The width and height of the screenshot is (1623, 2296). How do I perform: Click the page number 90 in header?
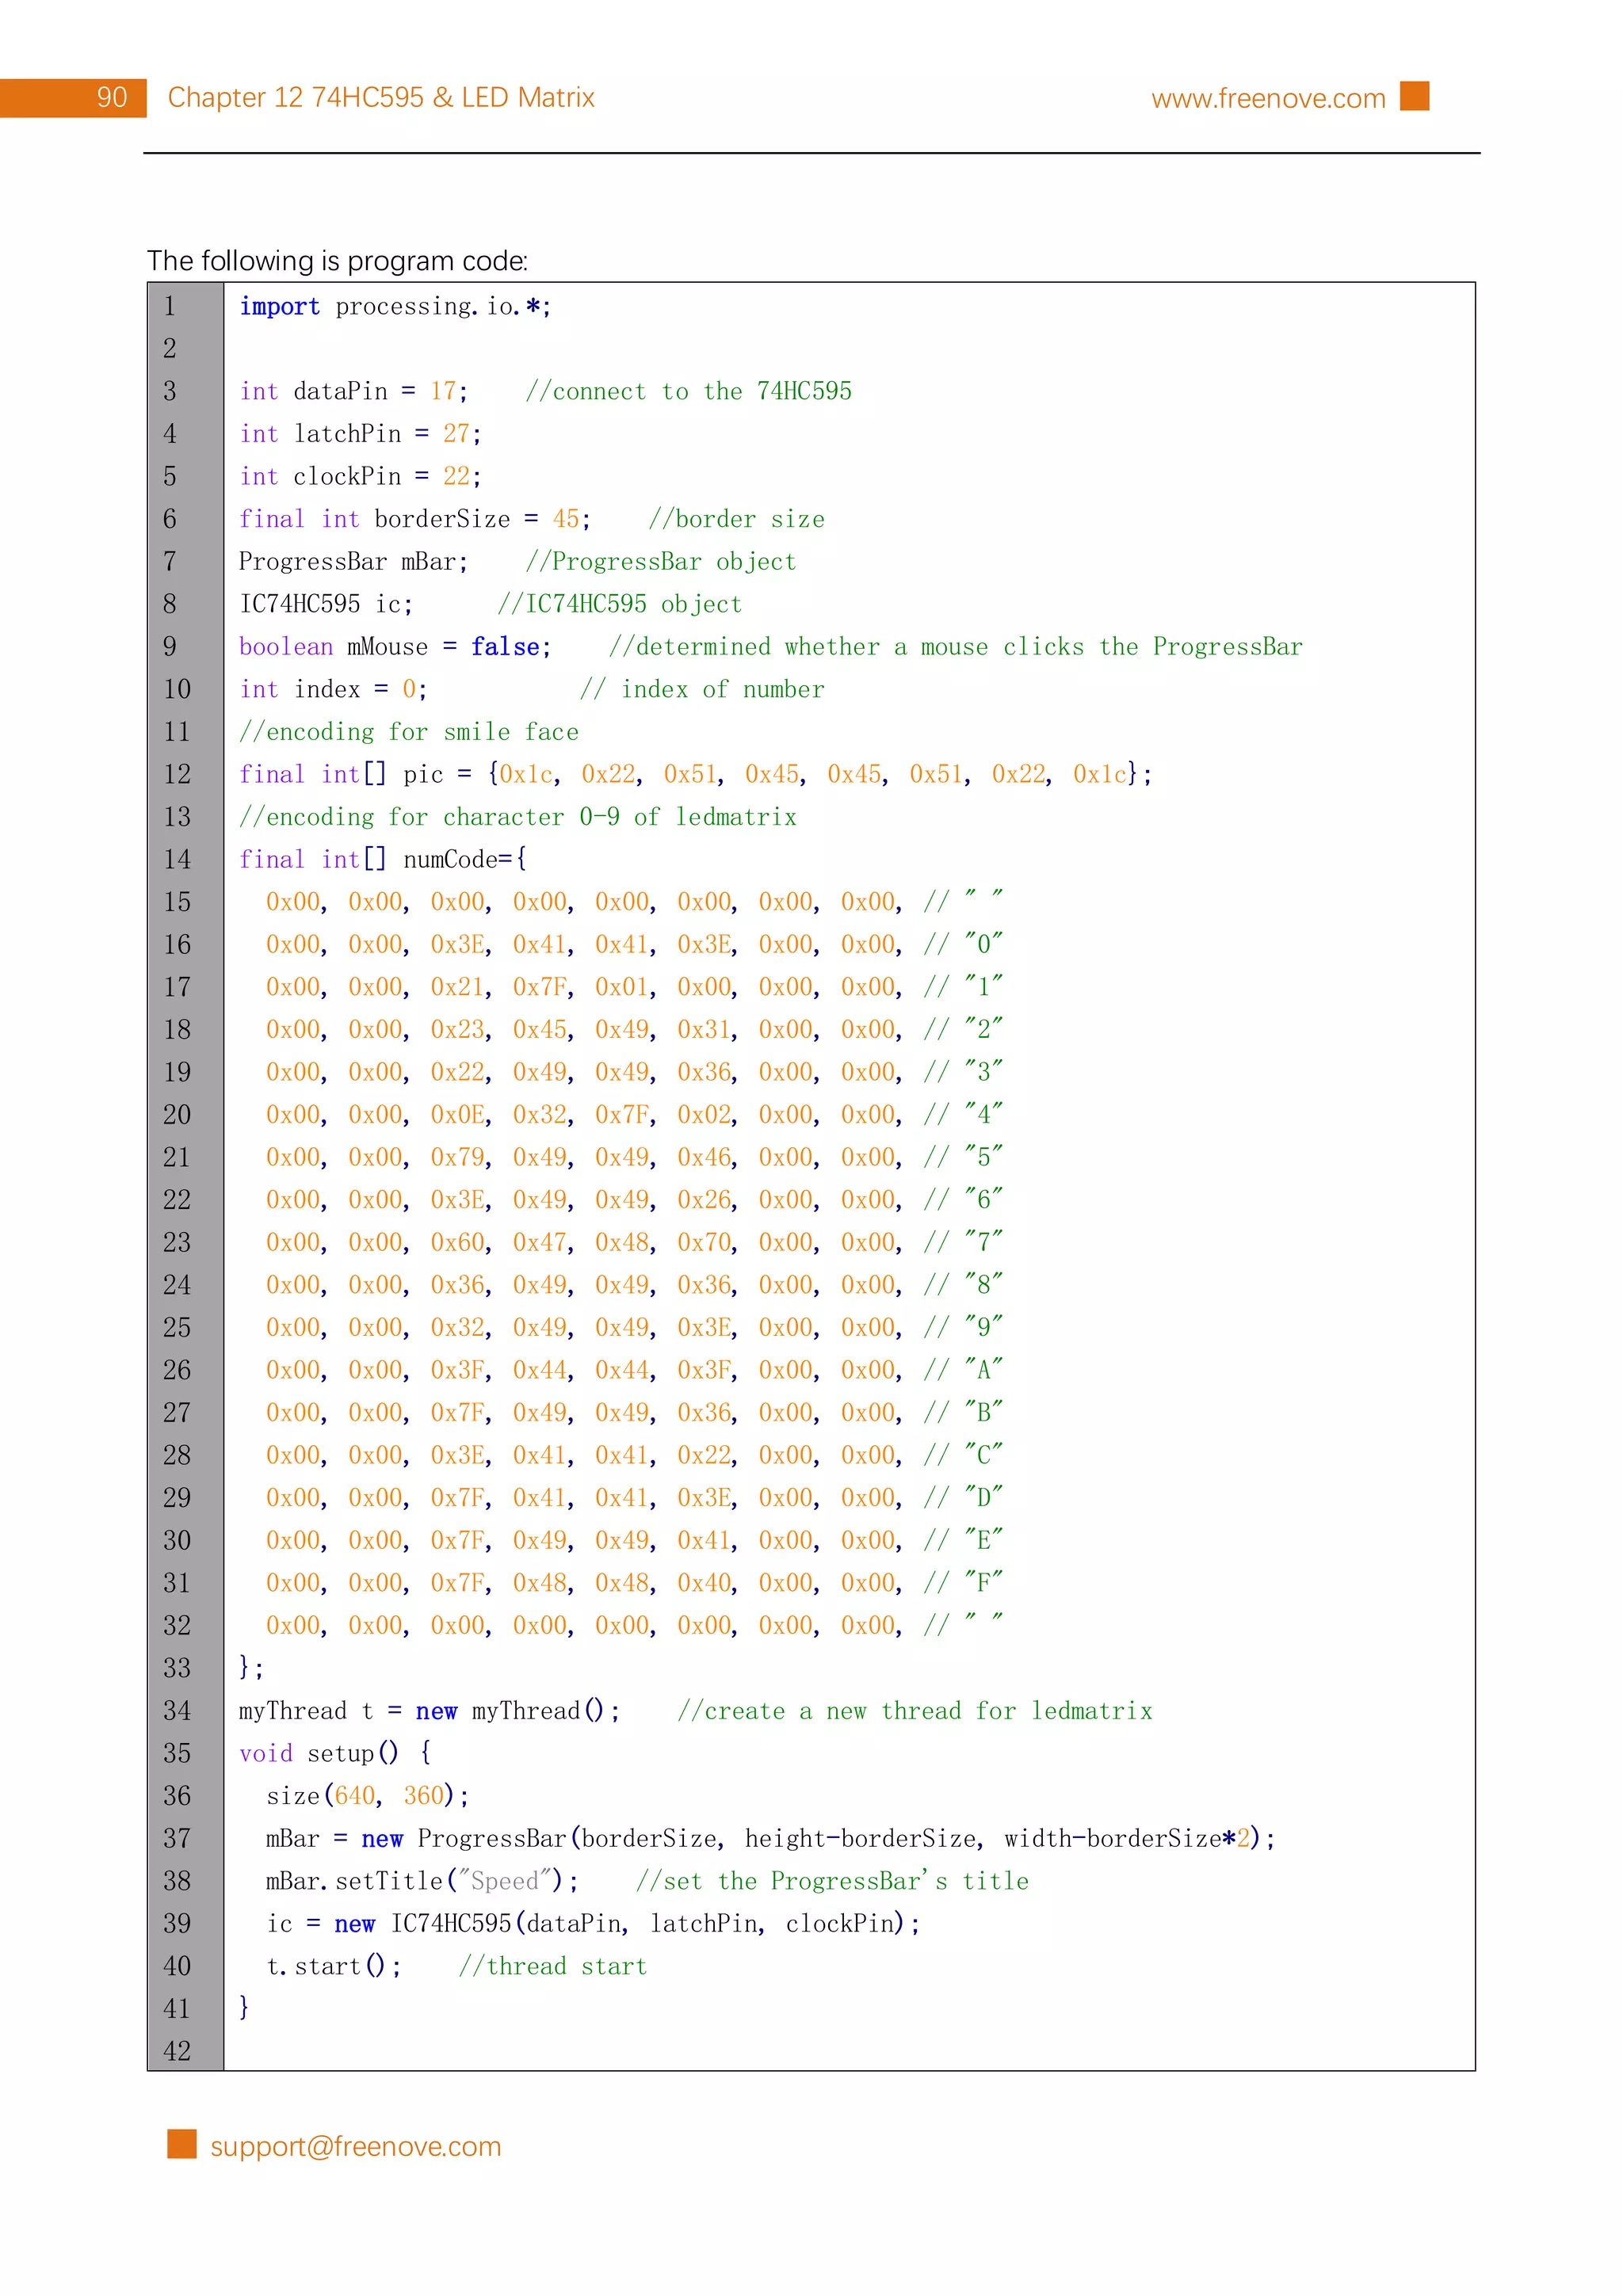(112, 97)
